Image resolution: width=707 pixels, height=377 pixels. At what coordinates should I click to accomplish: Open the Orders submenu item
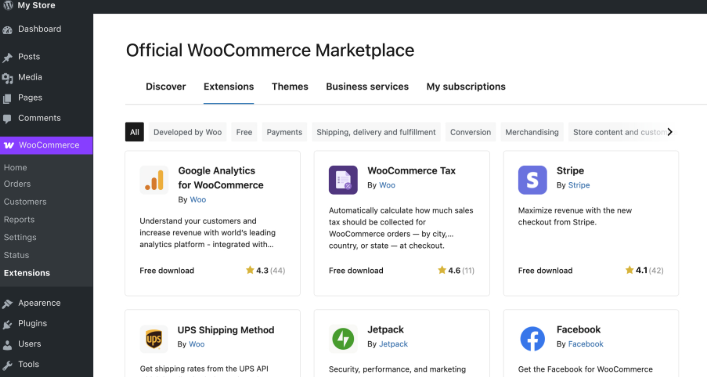[x=17, y=184]
